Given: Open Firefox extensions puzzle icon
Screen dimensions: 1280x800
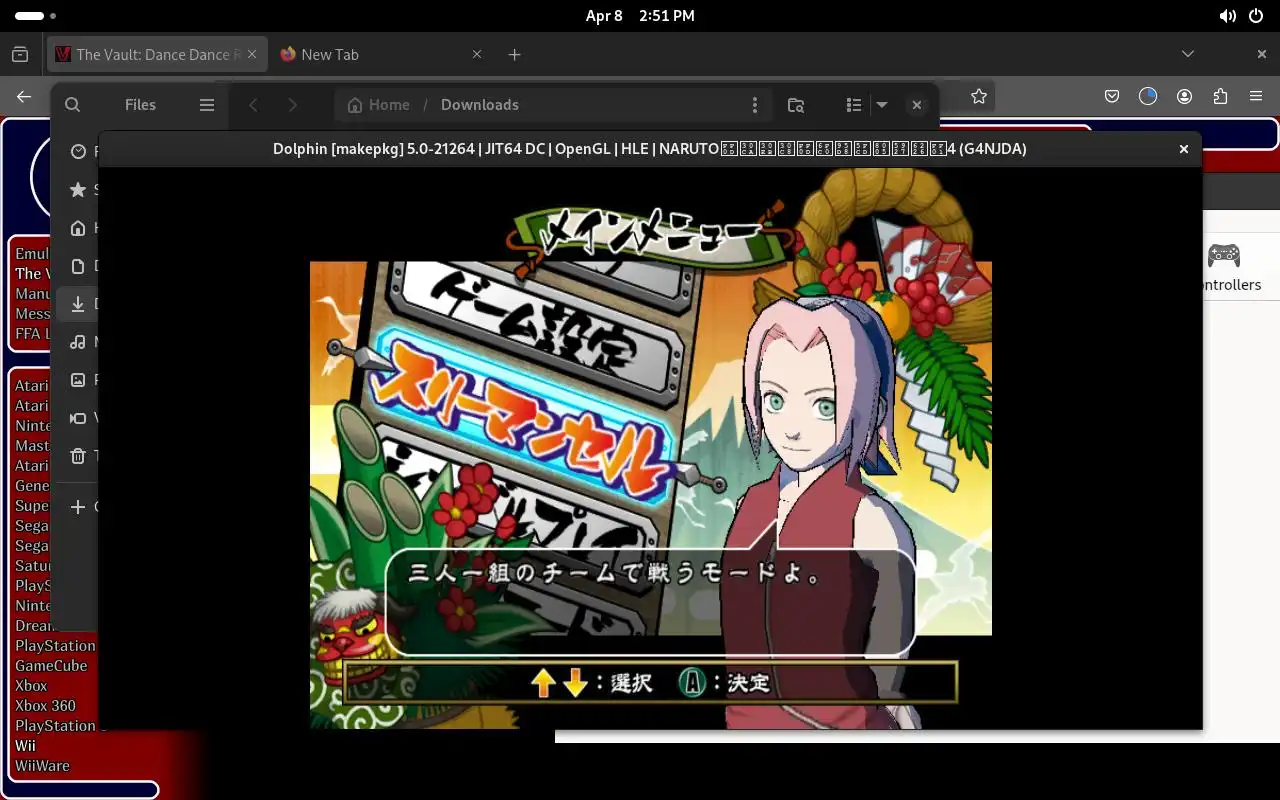Looking at the screenshot, I should [x=1220, y=97].
